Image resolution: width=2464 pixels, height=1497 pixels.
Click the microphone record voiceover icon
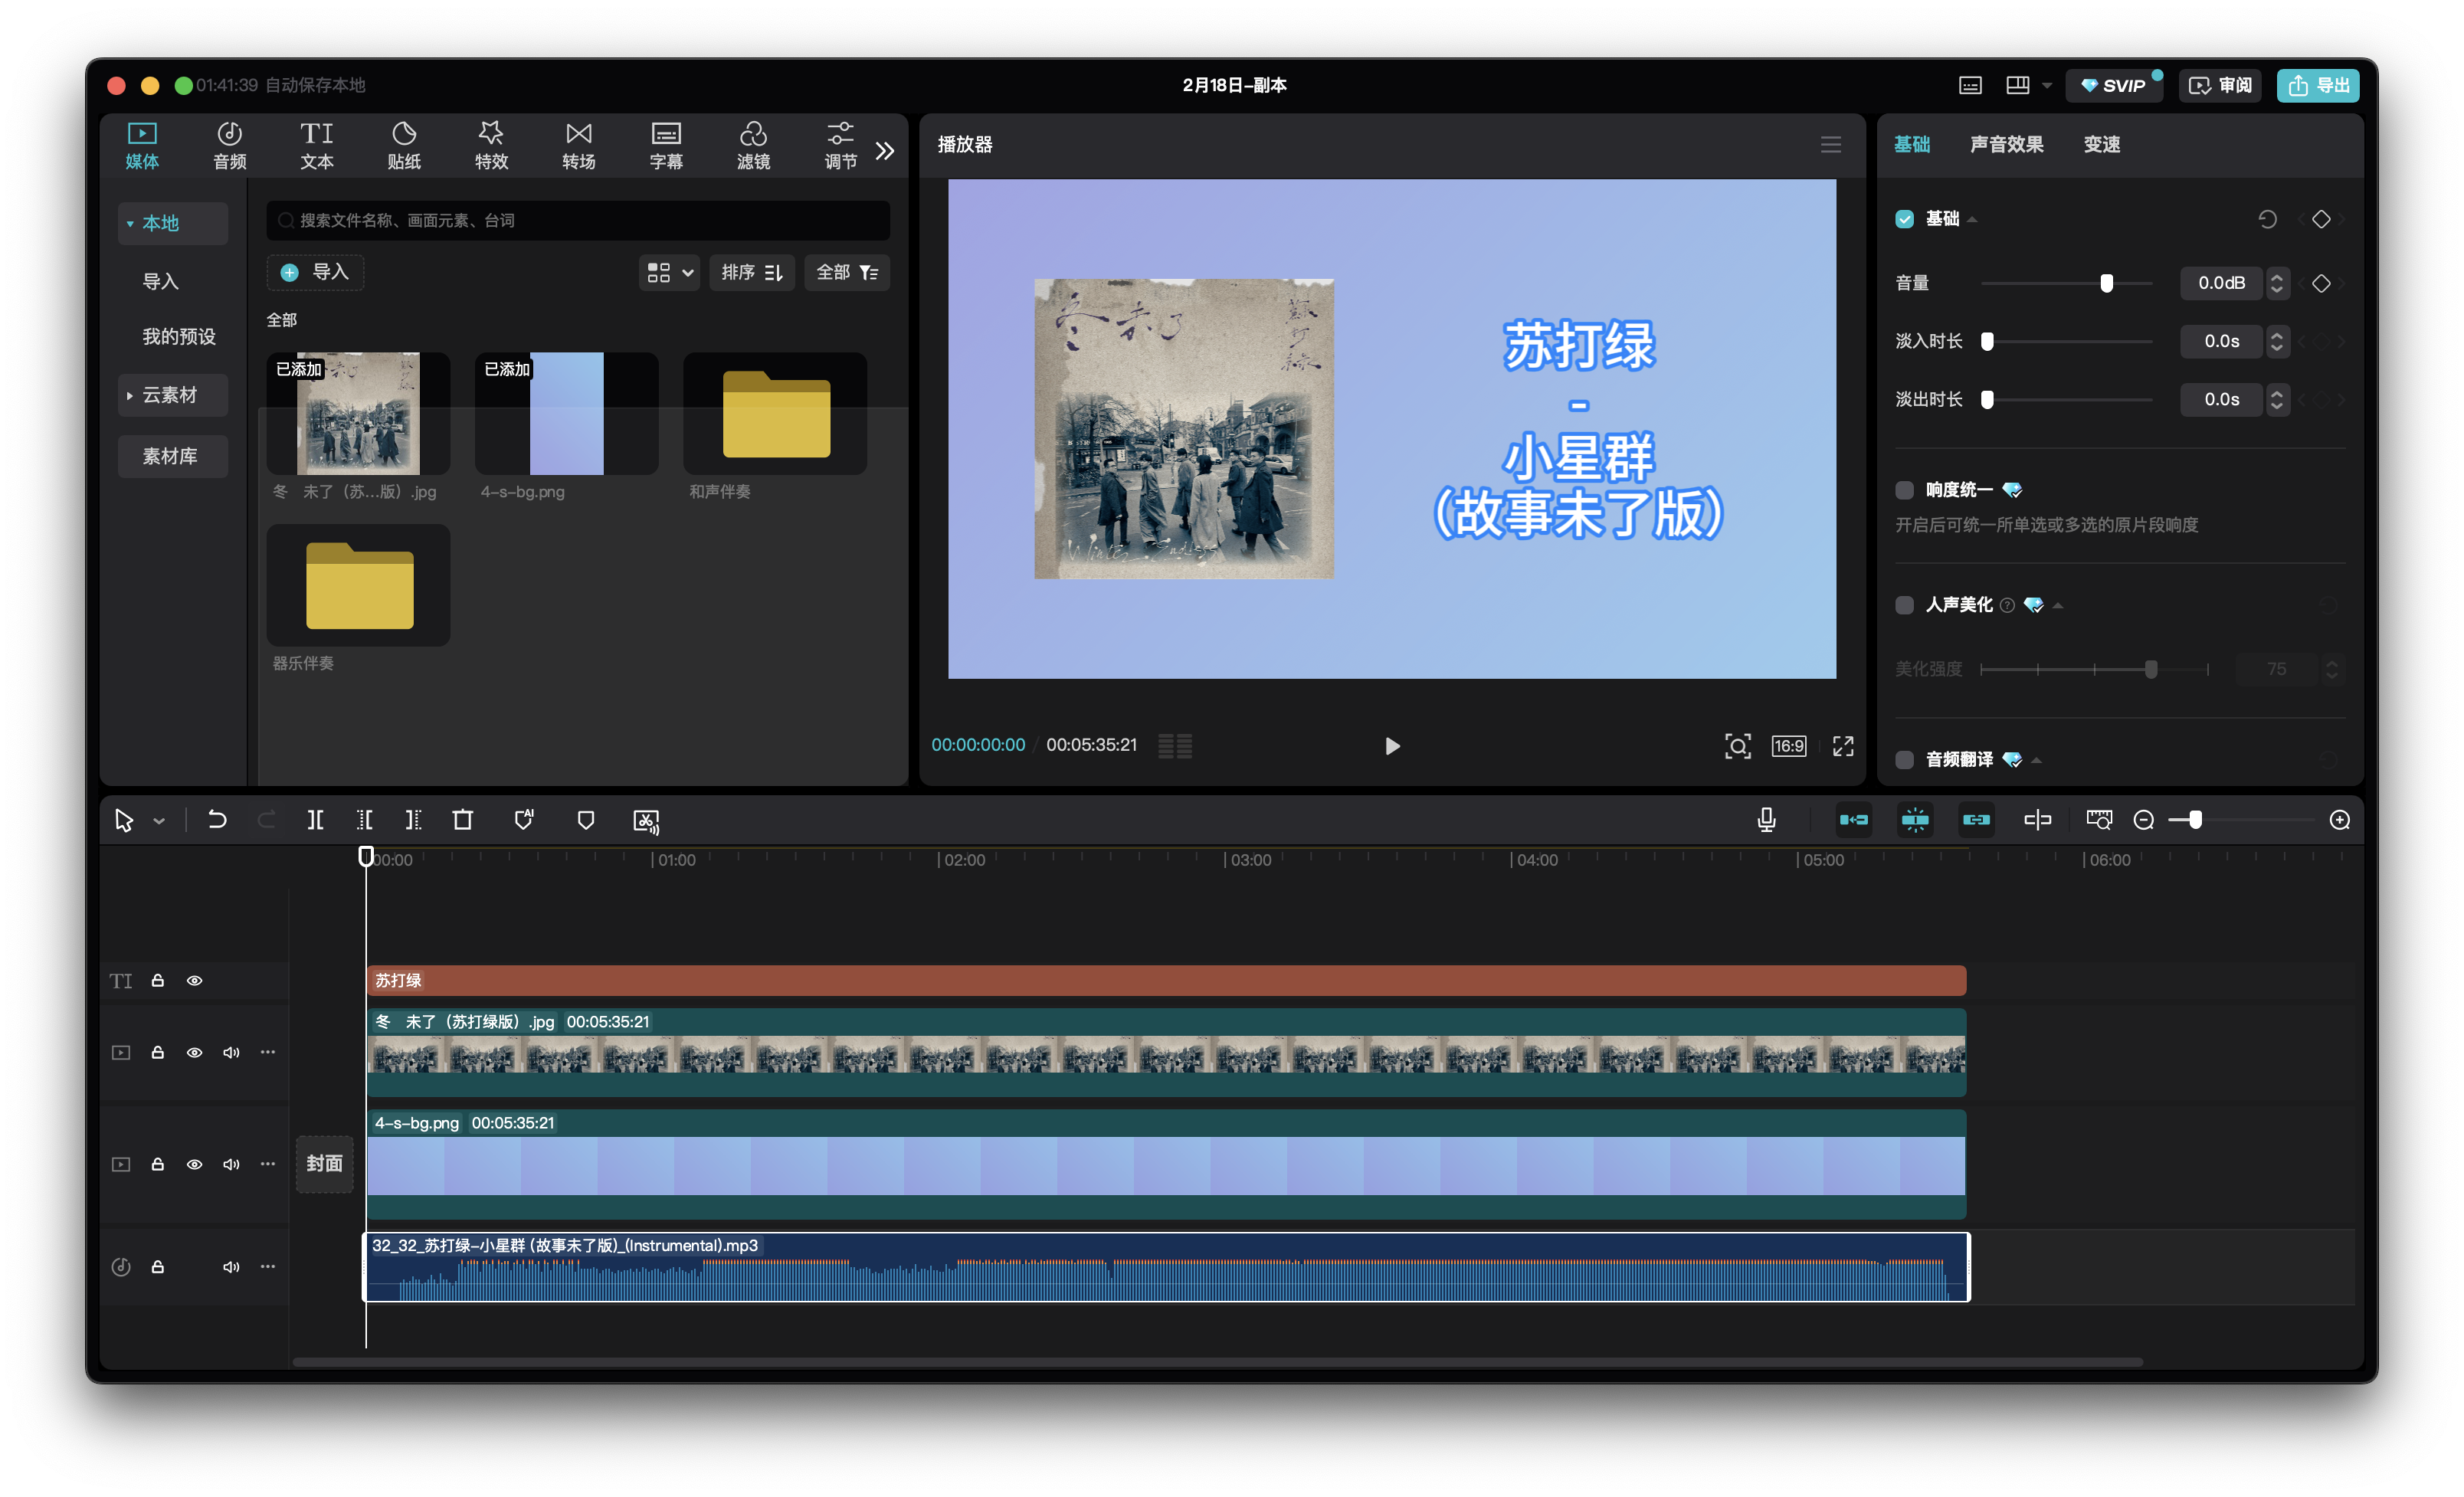point(1767,820)
